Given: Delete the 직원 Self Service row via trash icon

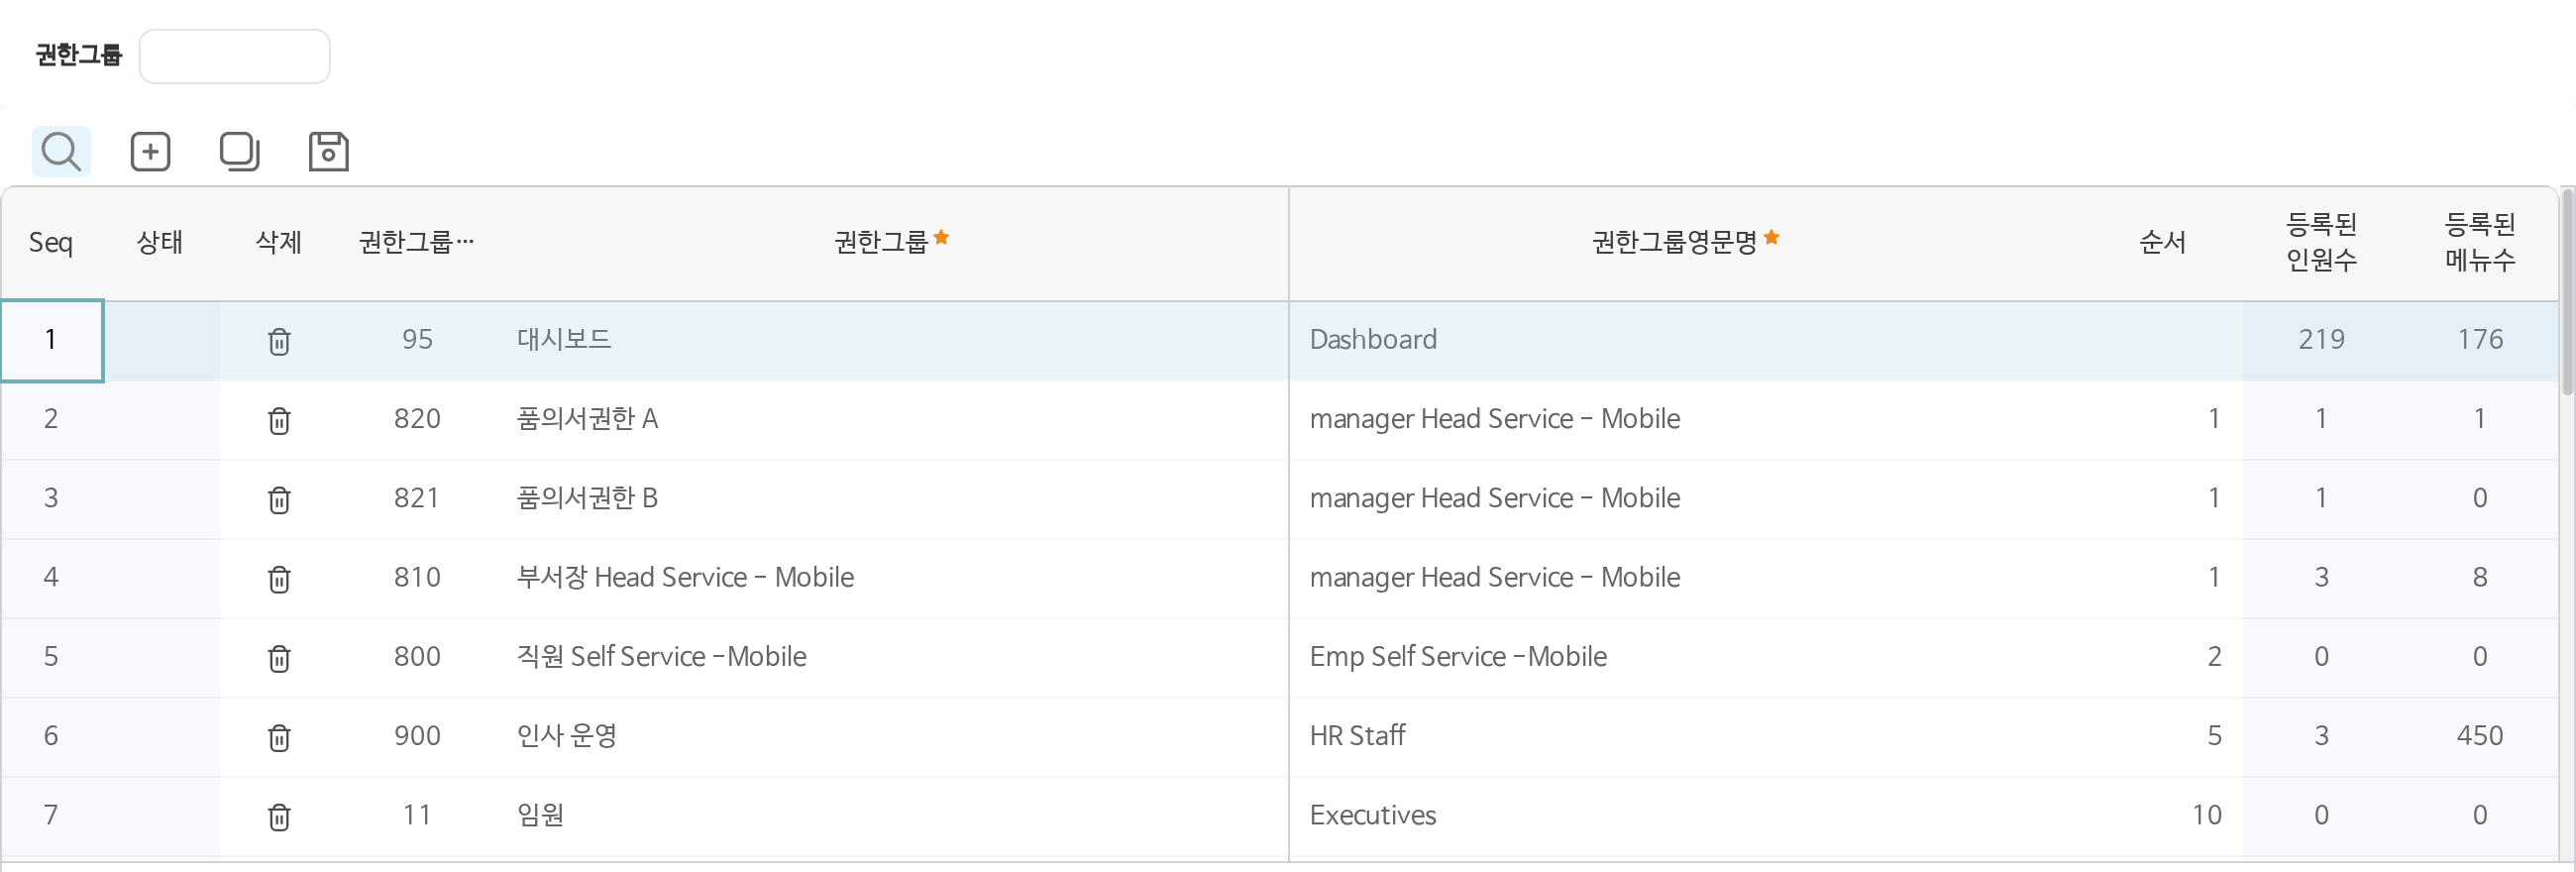Looking at the screenshot, I should (279, 658).
